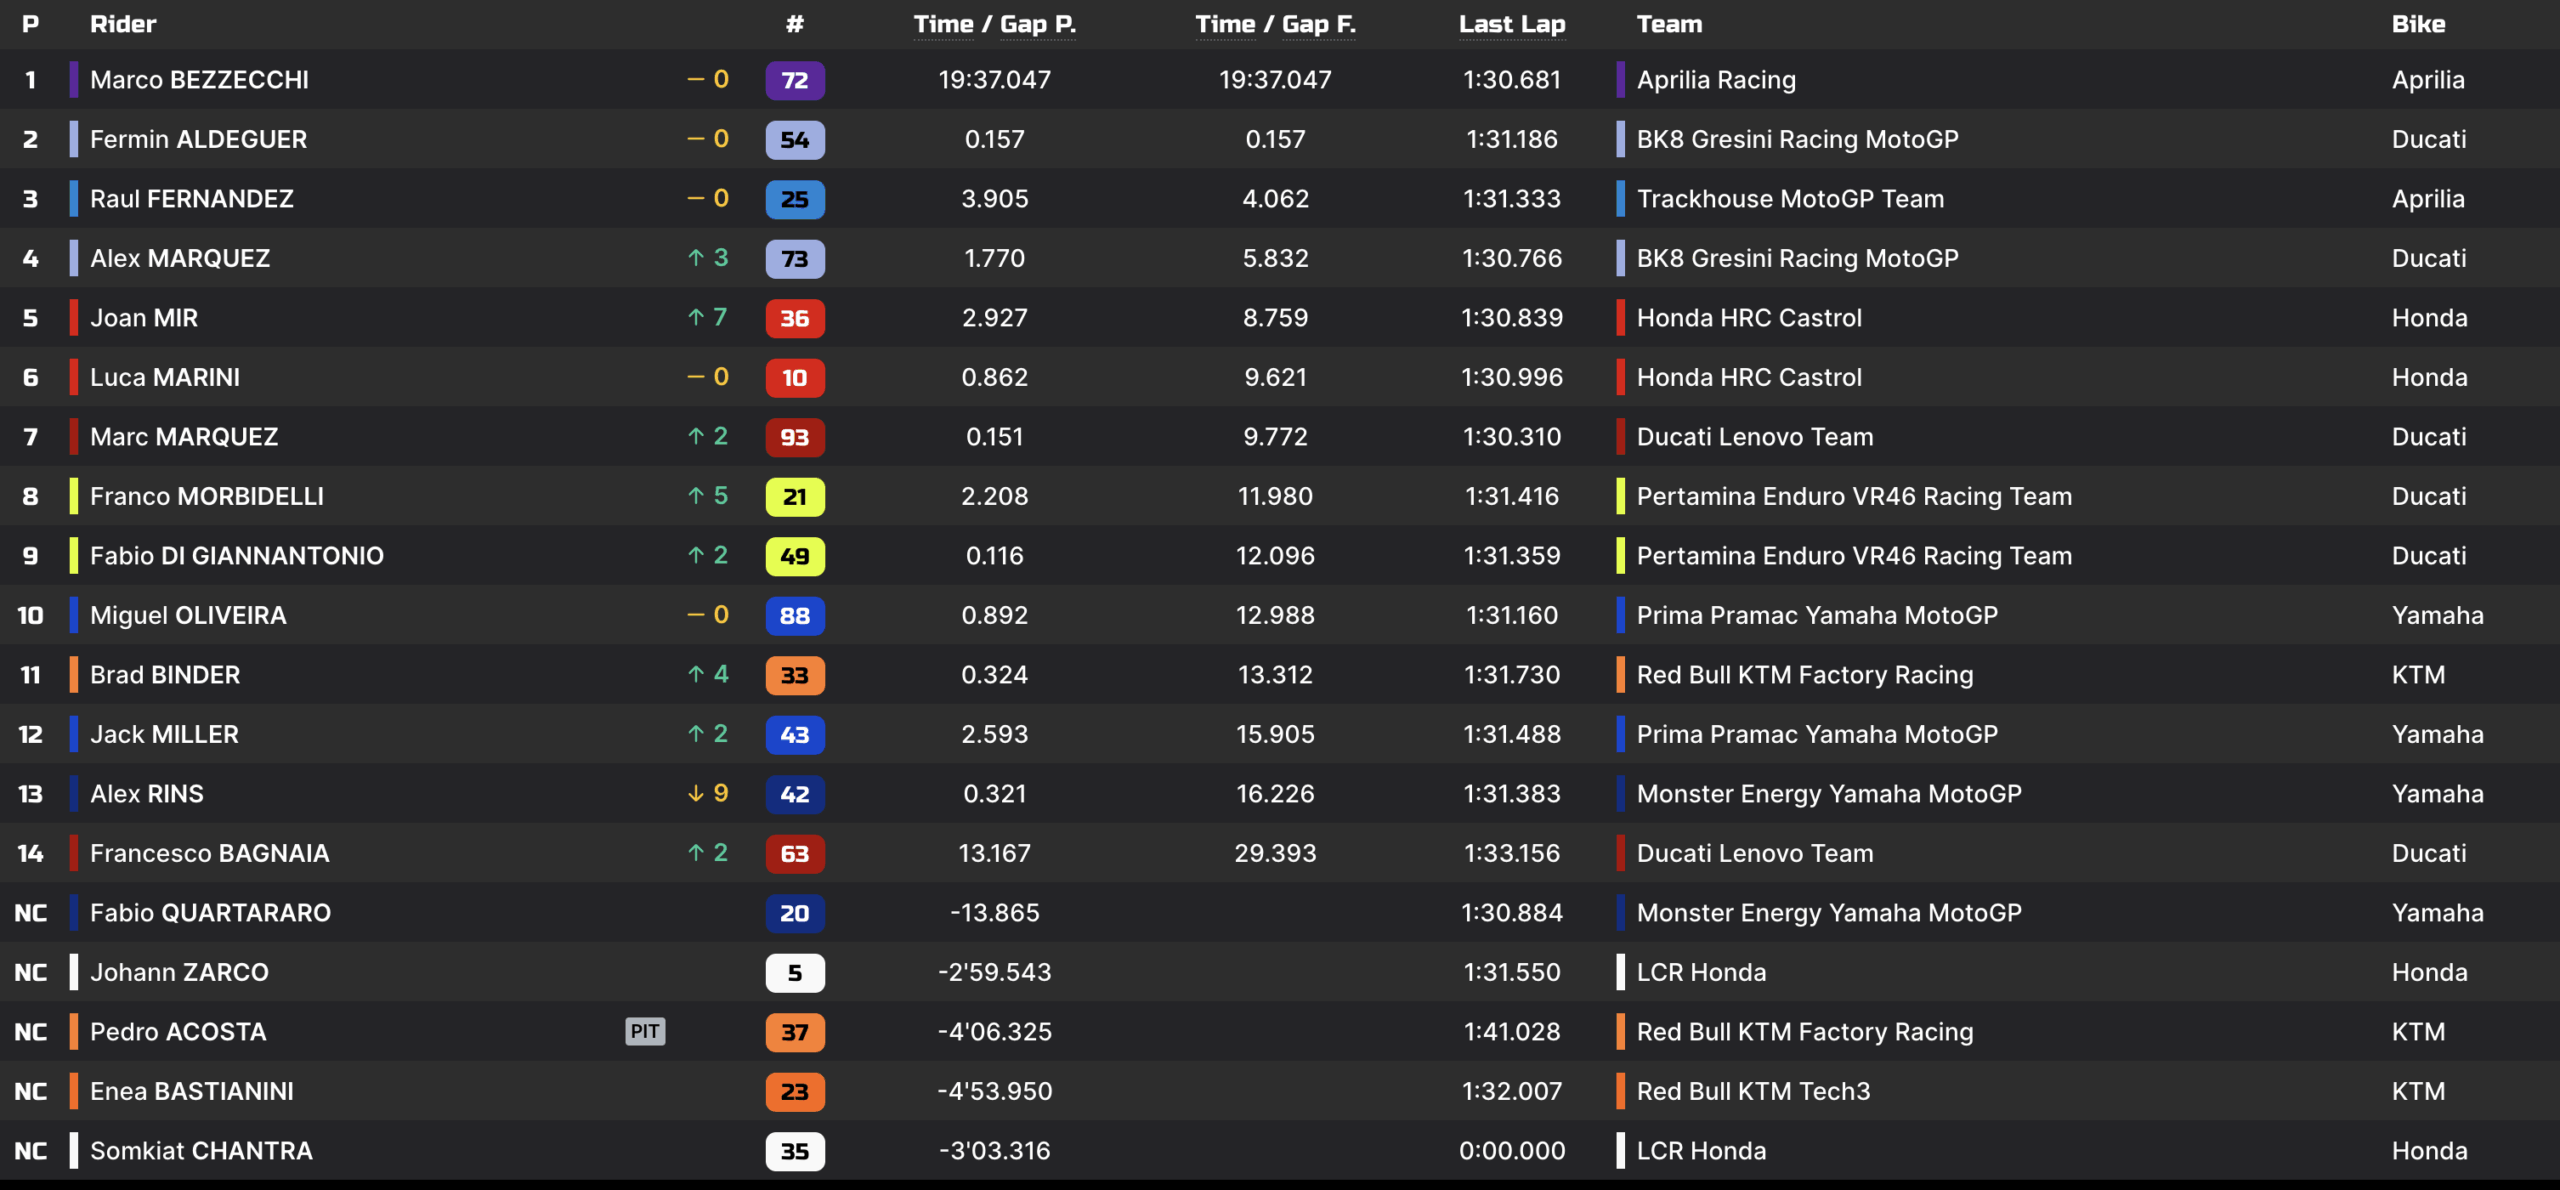The height and width of the screenshot is (1190, 2560).
Task: Click Zarco's white number 5 badge
Action: pyautogui.click(x=795, y=973)
